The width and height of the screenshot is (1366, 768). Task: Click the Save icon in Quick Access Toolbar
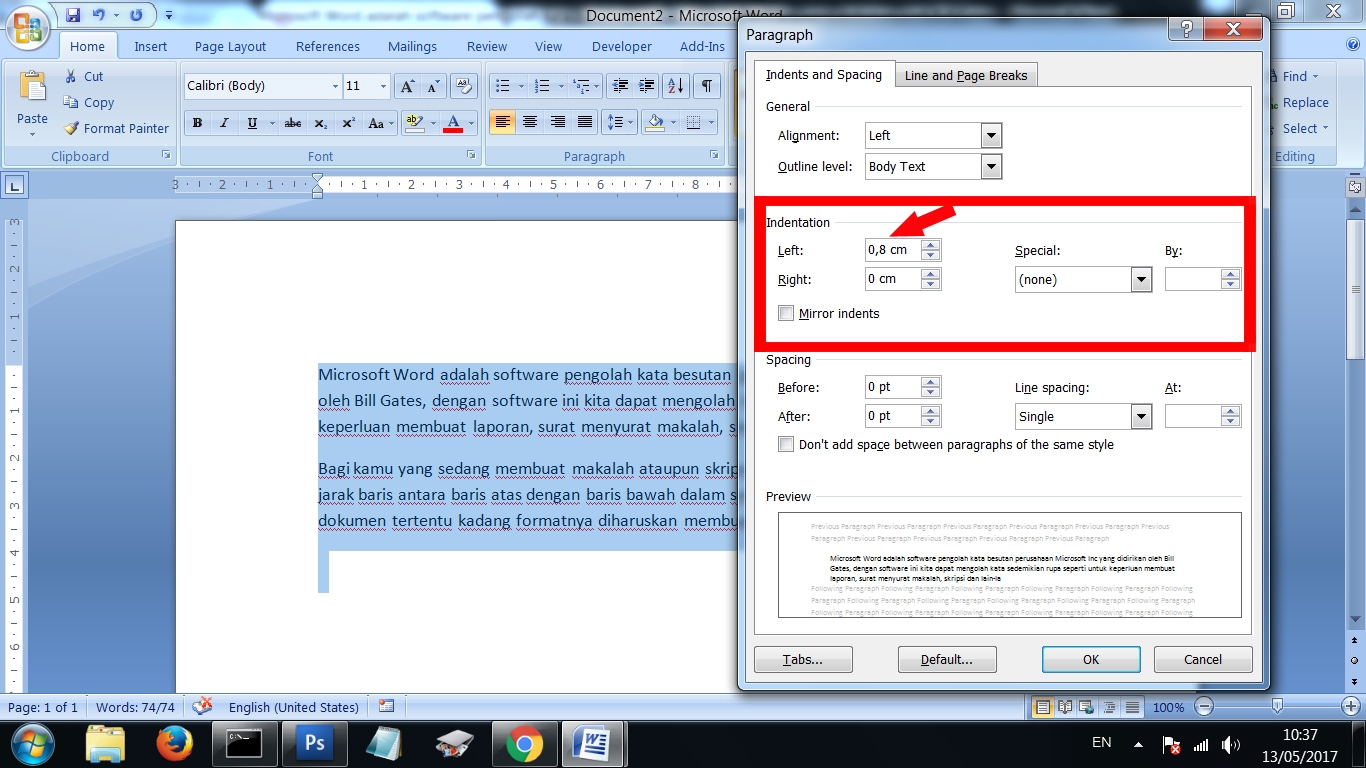[x=73, y=15]
